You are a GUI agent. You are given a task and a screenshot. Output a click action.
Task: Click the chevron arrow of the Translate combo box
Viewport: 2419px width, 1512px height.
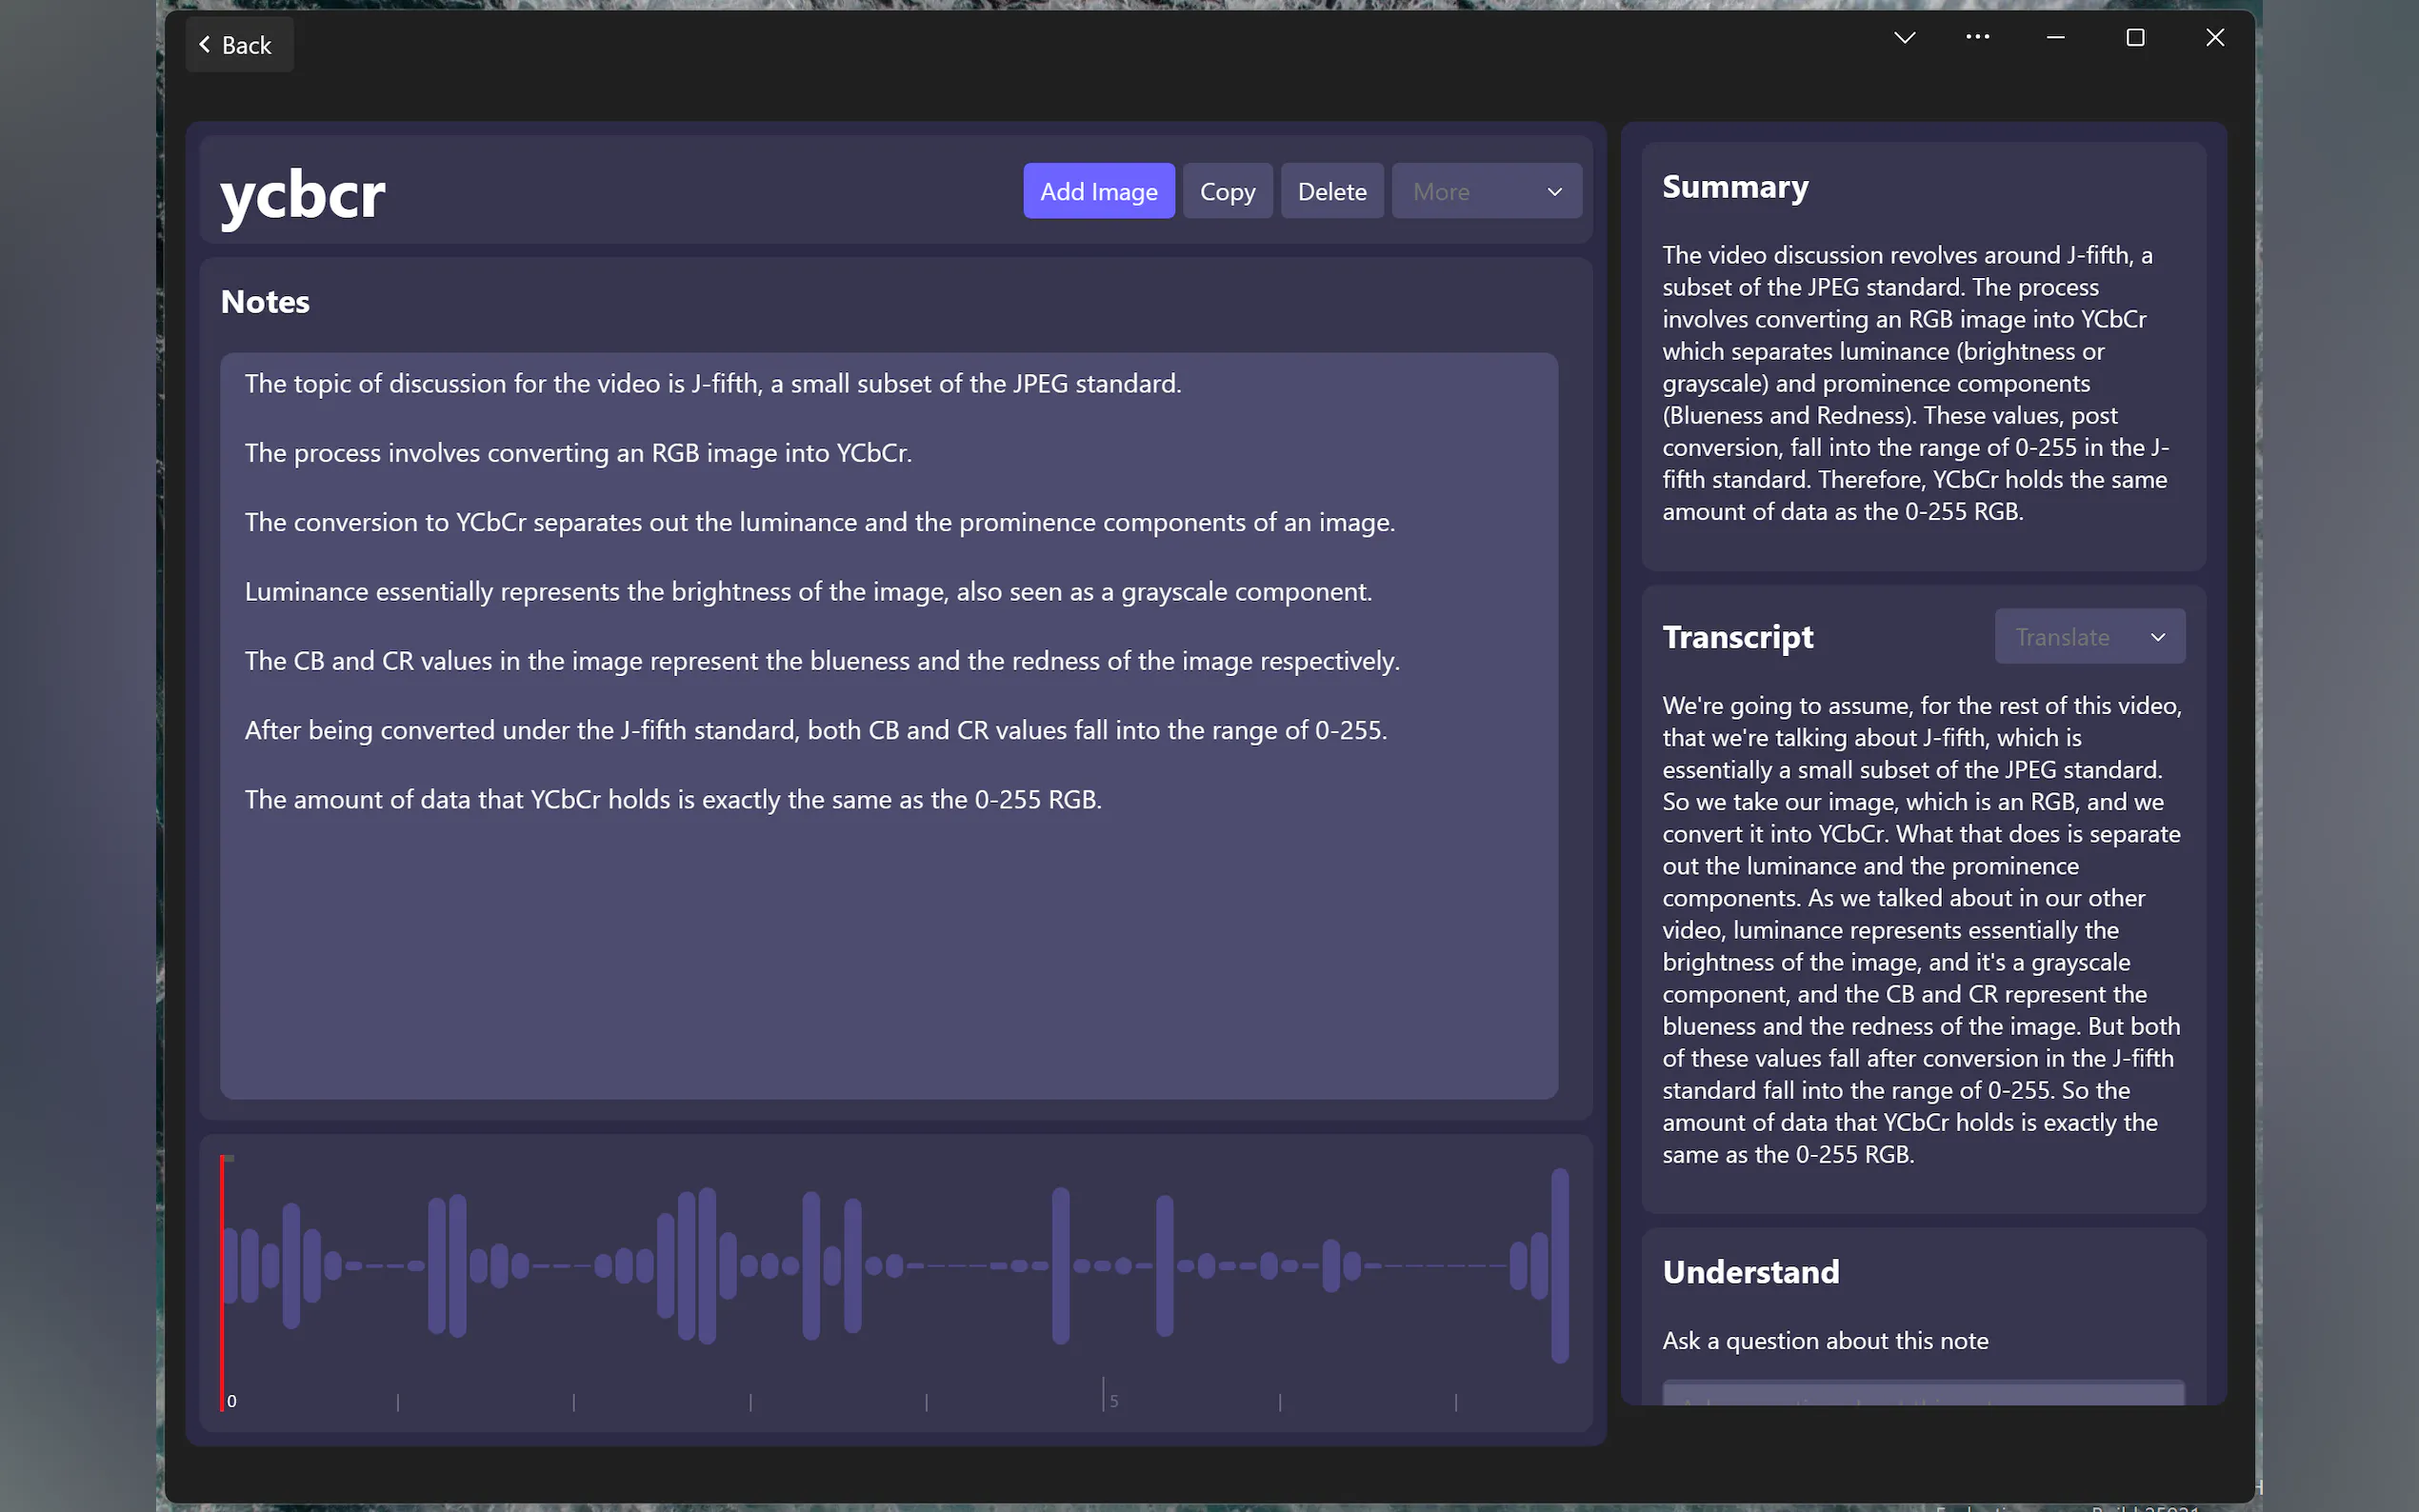pyautogui.click(x=2157, y=637)
